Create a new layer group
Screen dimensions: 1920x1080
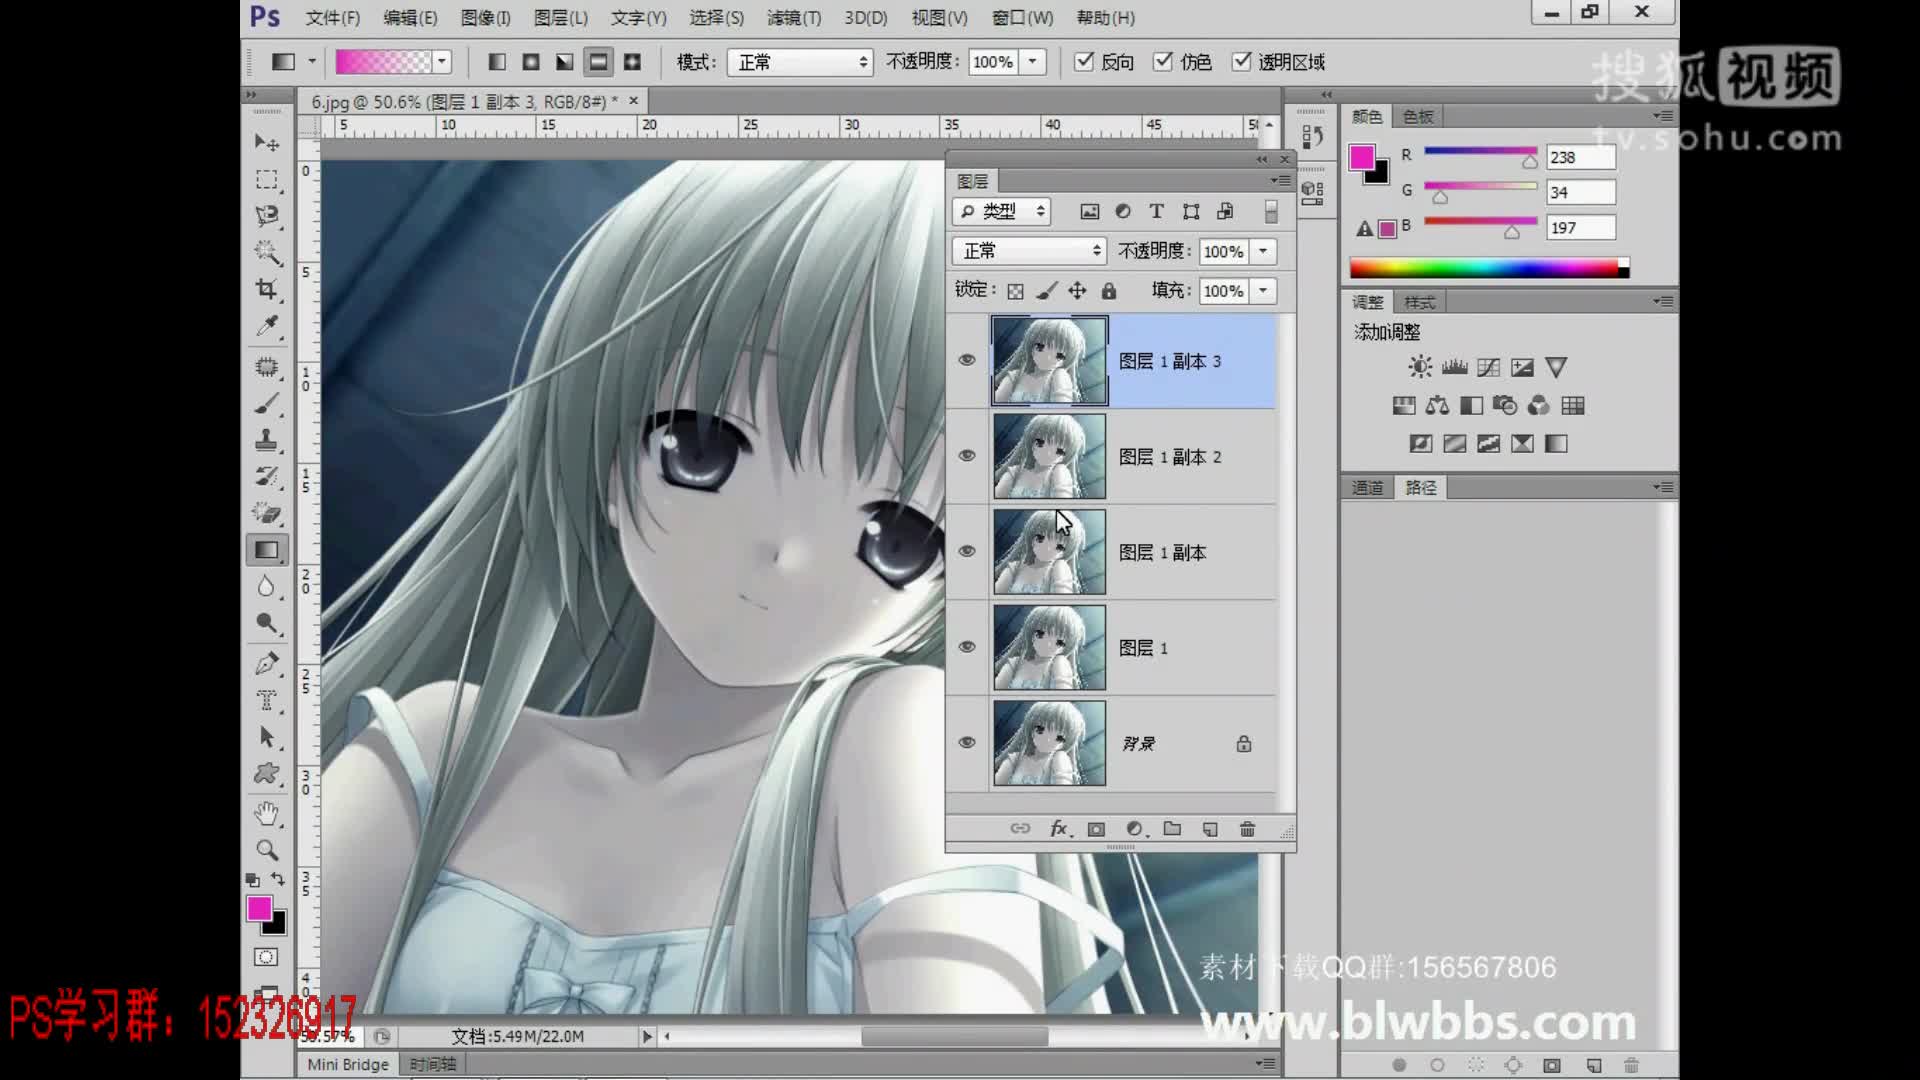[x=1172, y=829]
